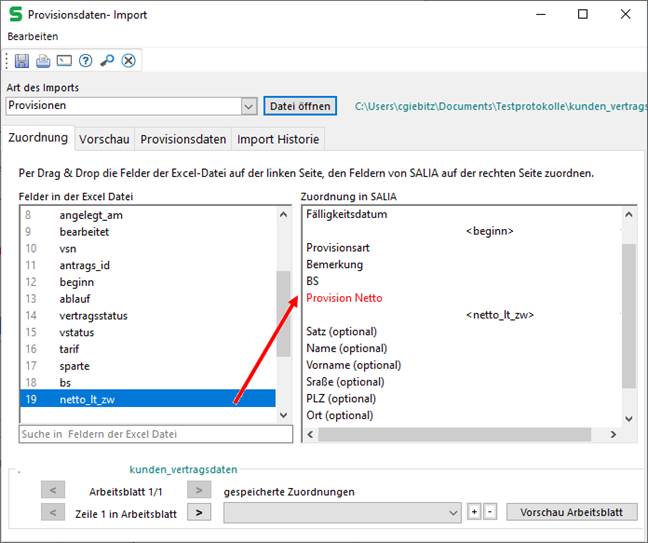Open the Bearbeiten menu
The image size is (648, 543).
point(33,36)
